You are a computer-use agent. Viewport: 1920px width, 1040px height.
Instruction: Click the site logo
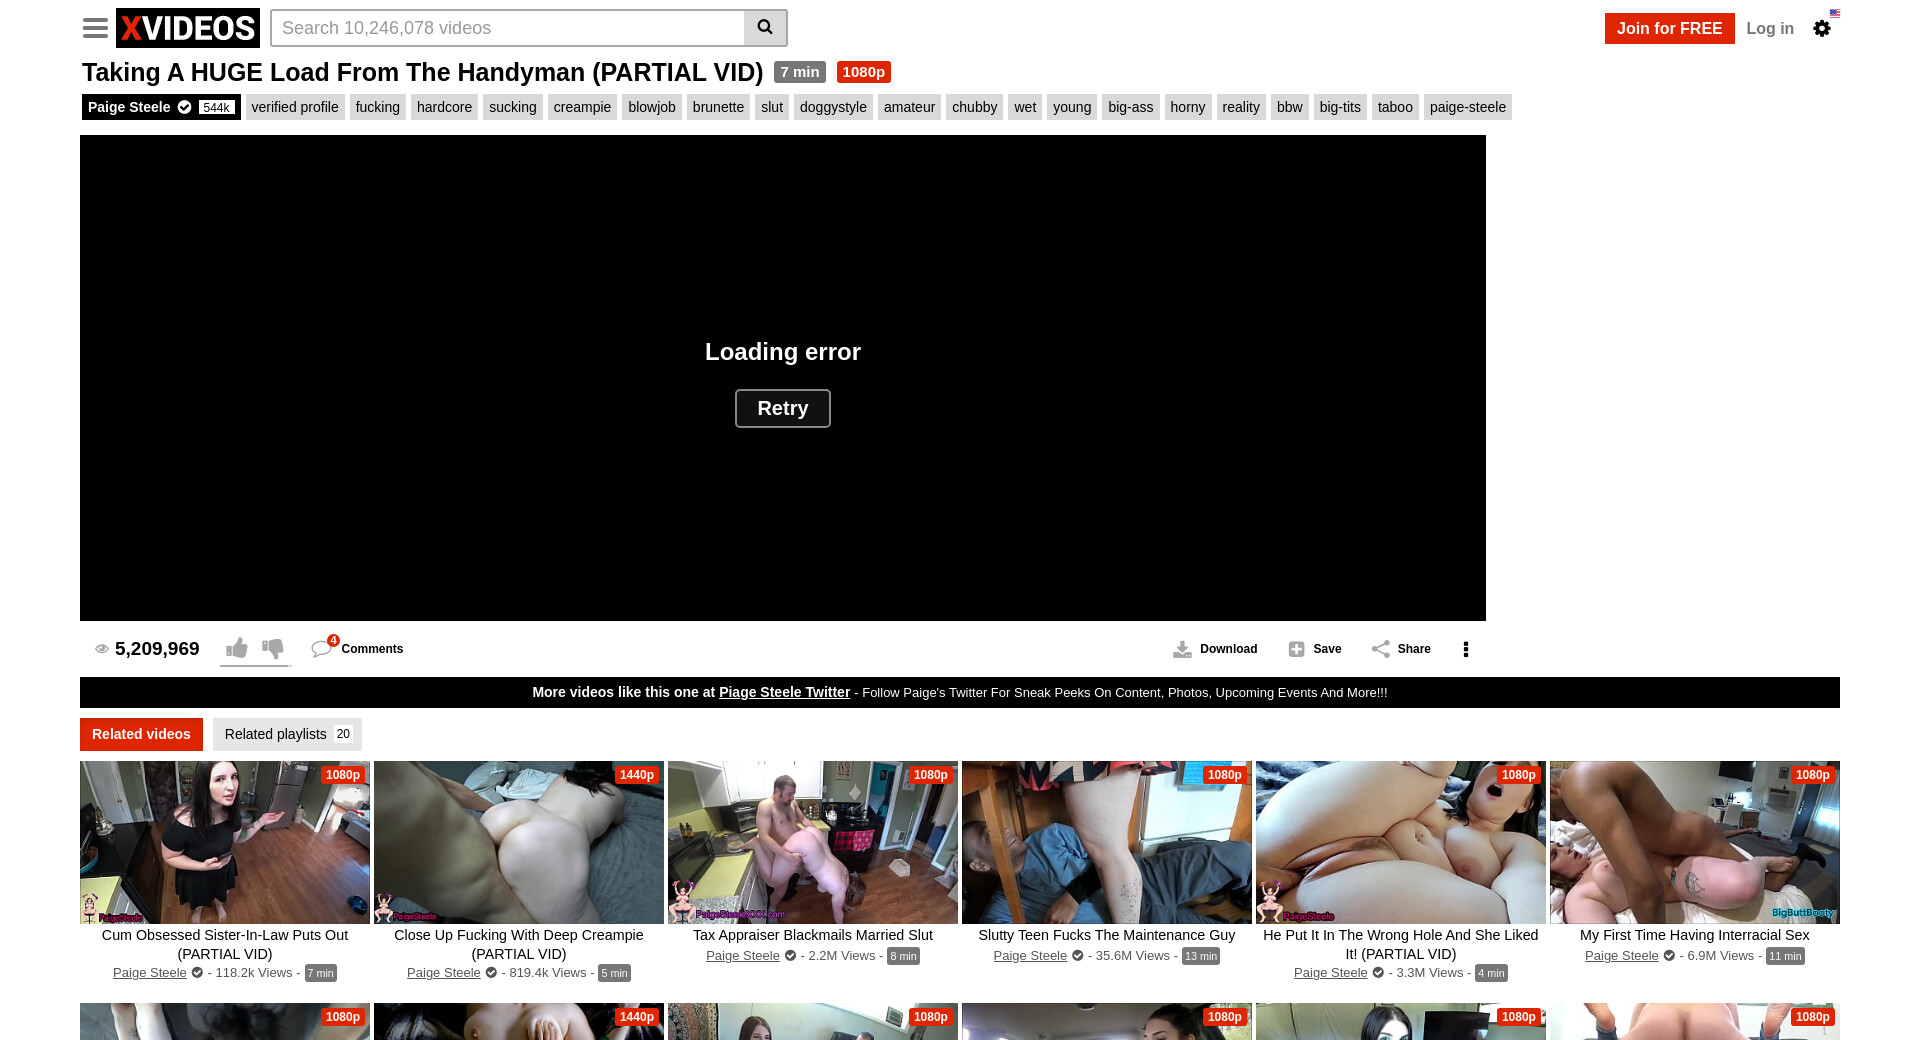[x=188, y=28]
